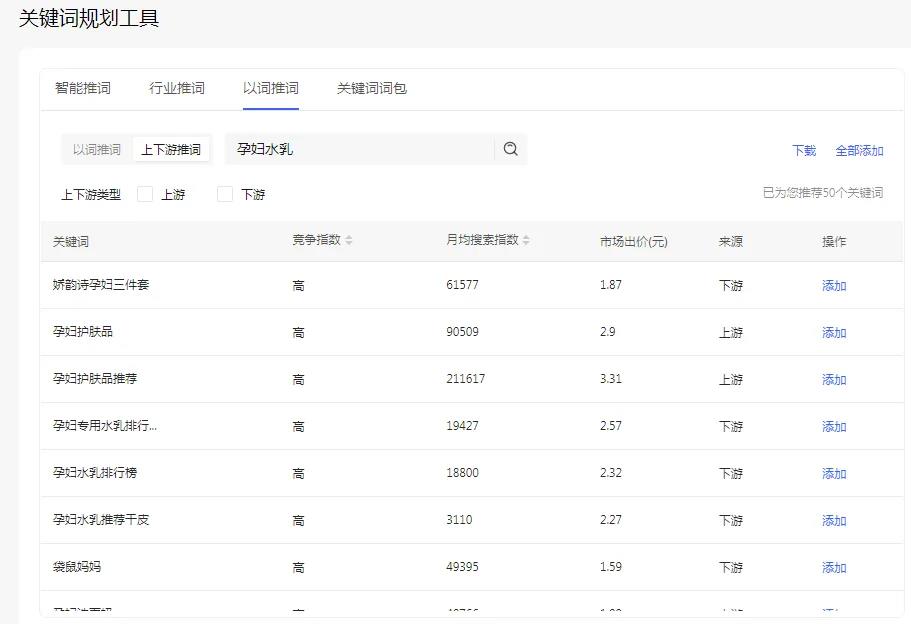Select the 上下游推词 mode button
The image size is (911, 624).
tap(172, 148)
